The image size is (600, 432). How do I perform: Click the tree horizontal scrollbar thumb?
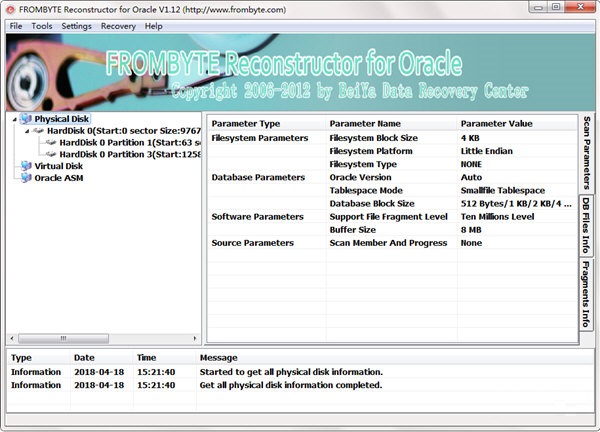point(64,338)
